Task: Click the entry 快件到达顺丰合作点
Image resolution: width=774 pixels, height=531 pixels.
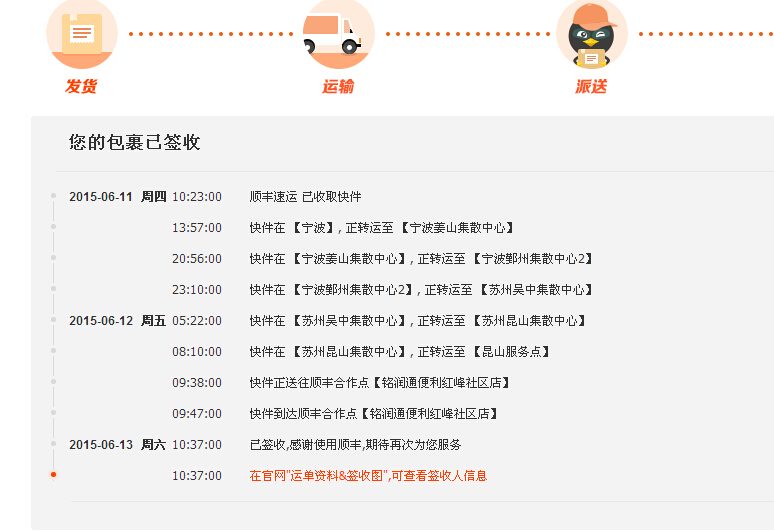Action: [374, 414]
